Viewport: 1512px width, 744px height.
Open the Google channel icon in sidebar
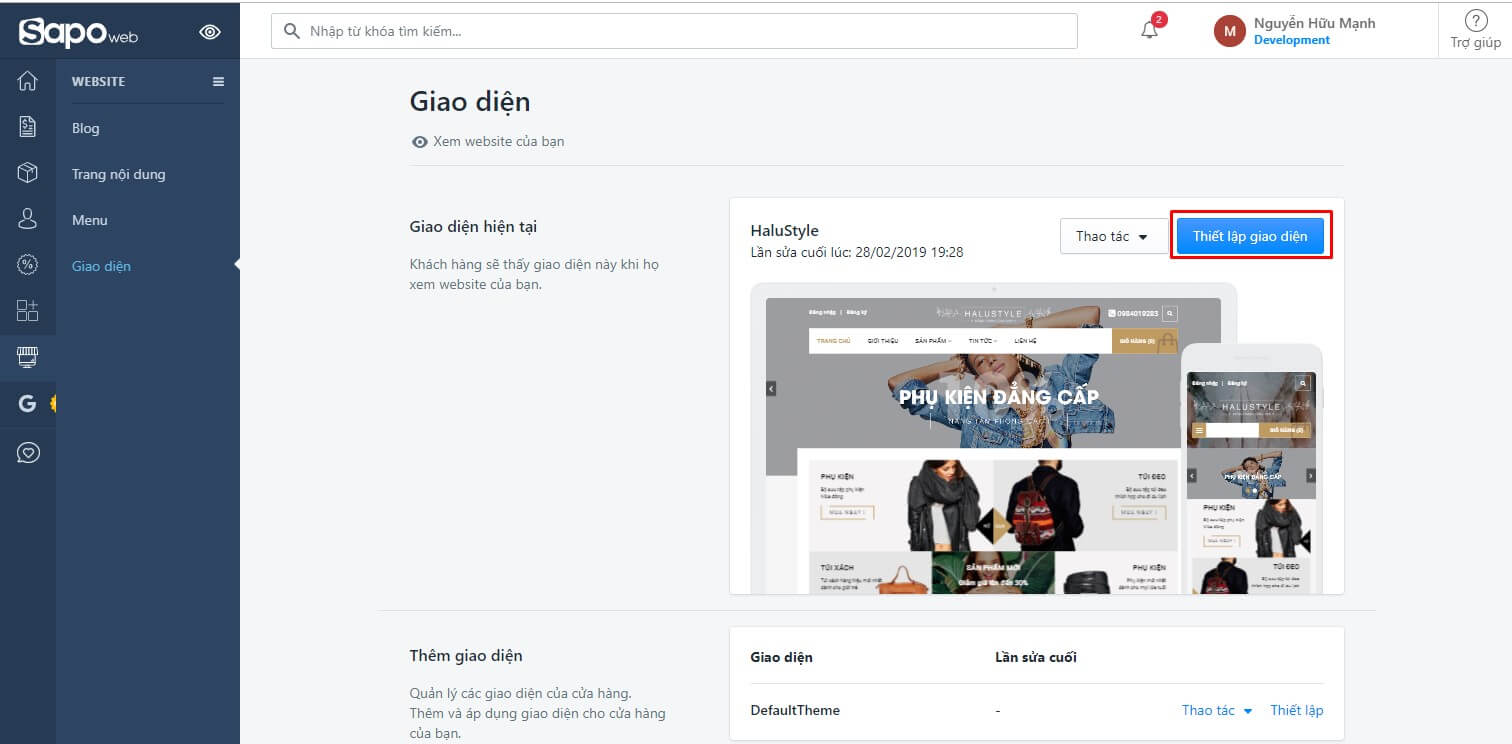tap(28, 403)
